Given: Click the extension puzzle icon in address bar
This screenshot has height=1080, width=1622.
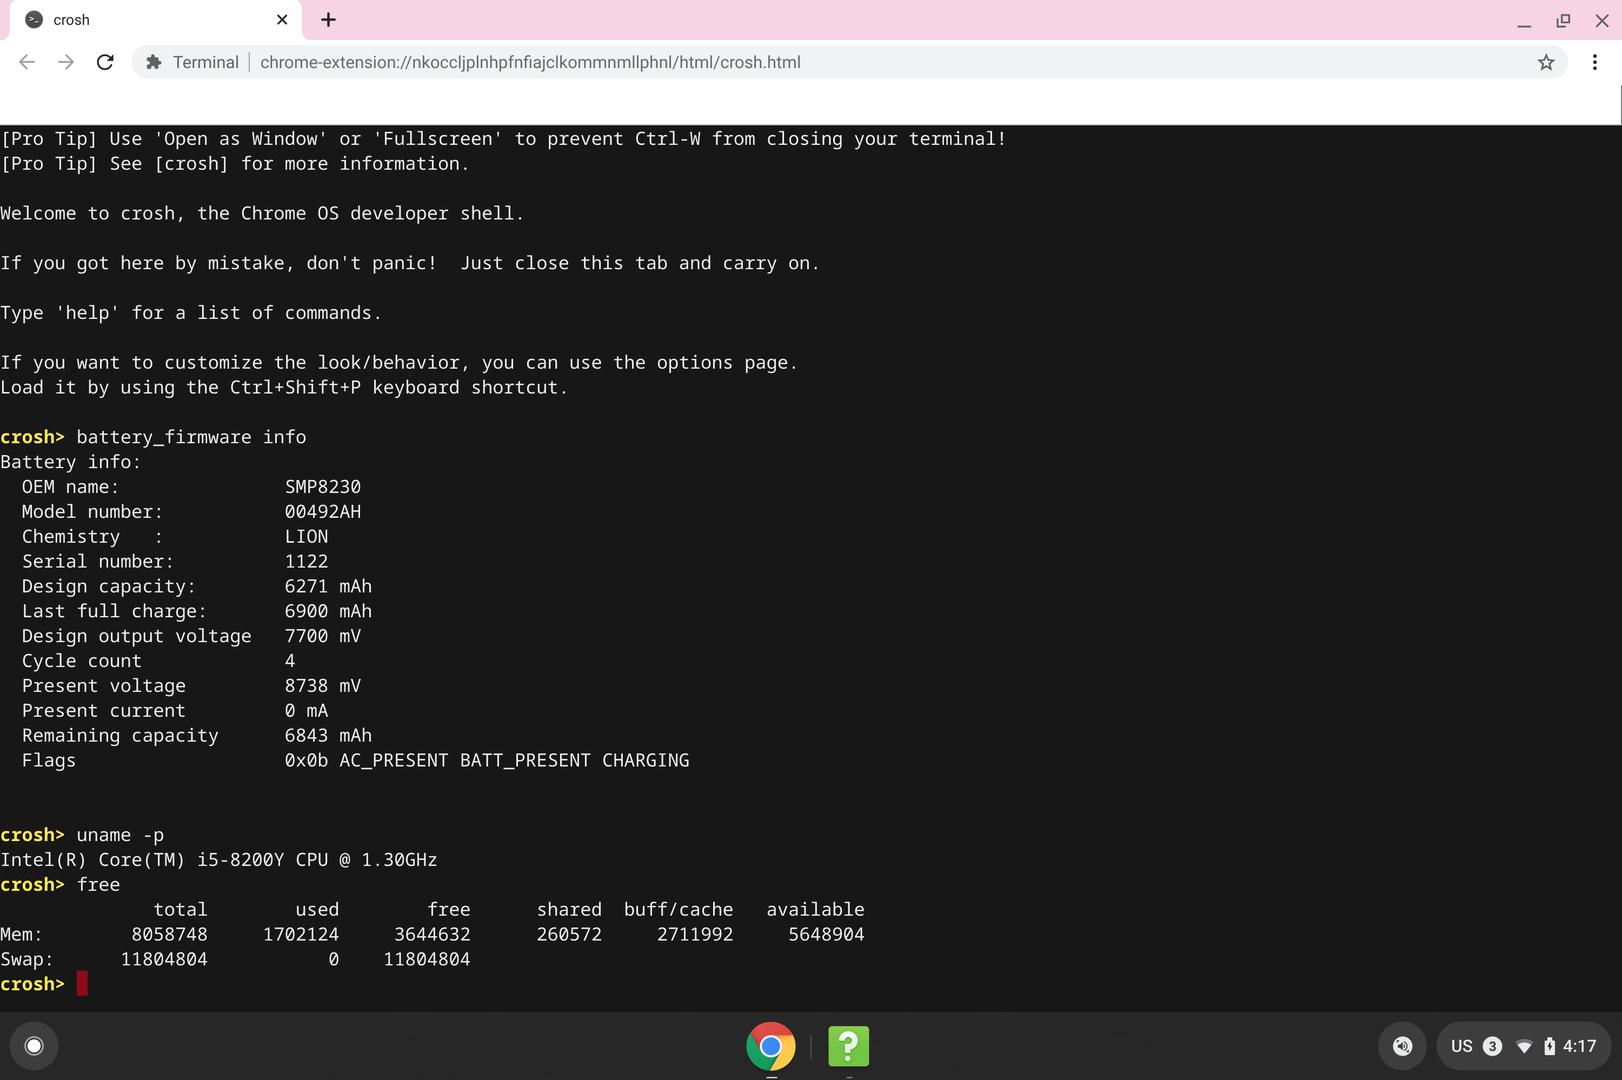Looking at the screenshot, I should point(153,62).
